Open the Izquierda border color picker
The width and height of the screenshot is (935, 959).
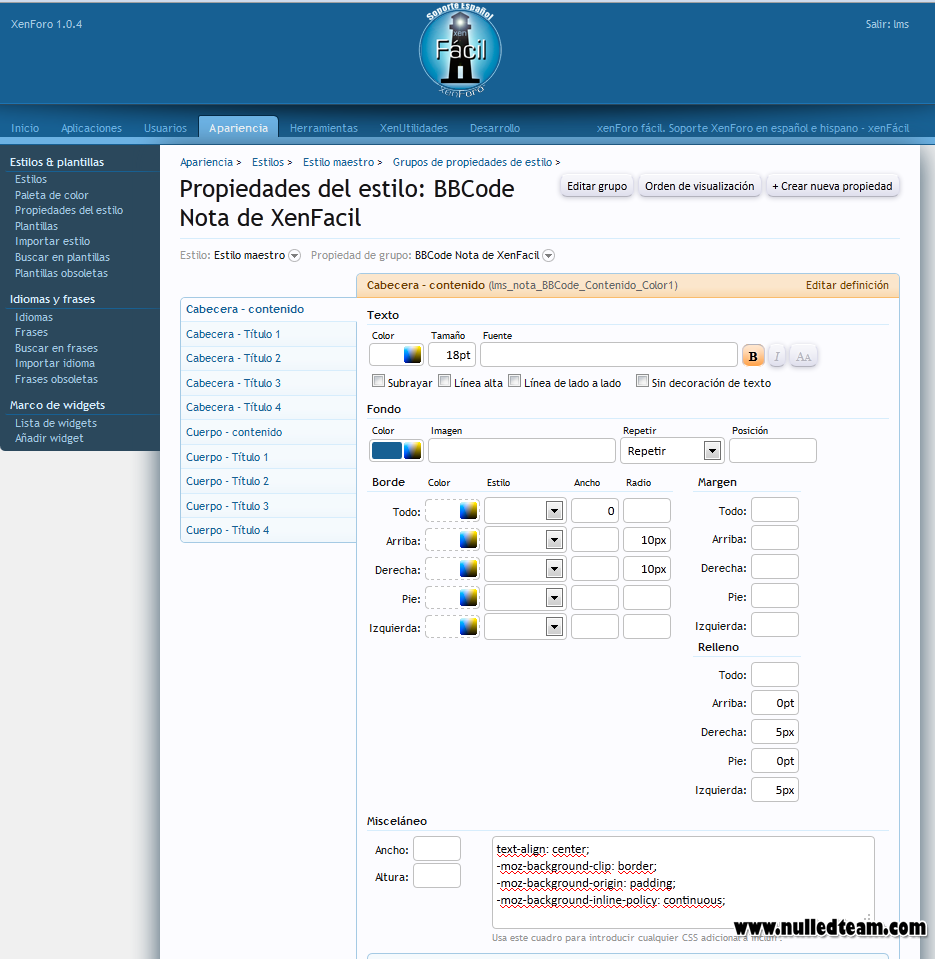click(x=468, y=626)
